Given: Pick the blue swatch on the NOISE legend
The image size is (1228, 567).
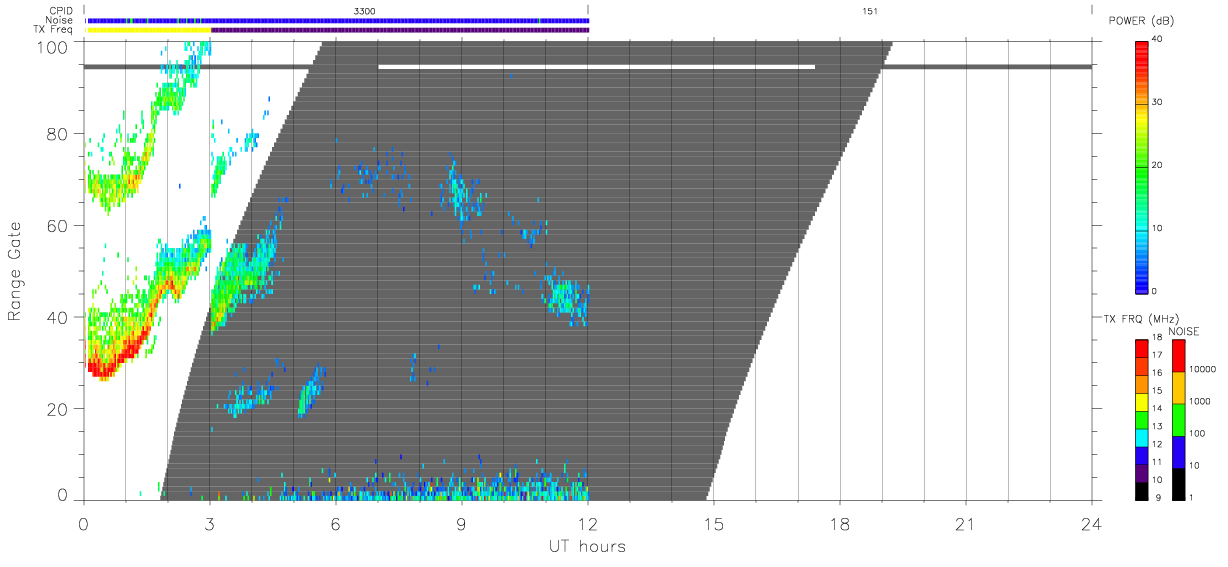Looking at the screenshot, I should [x=1178, y=450].
